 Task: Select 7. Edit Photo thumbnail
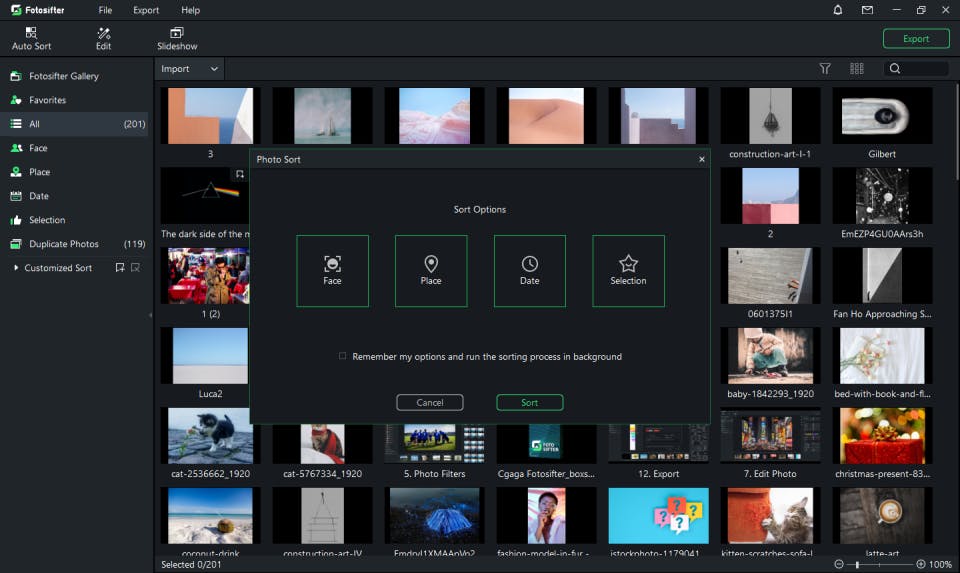770,436
